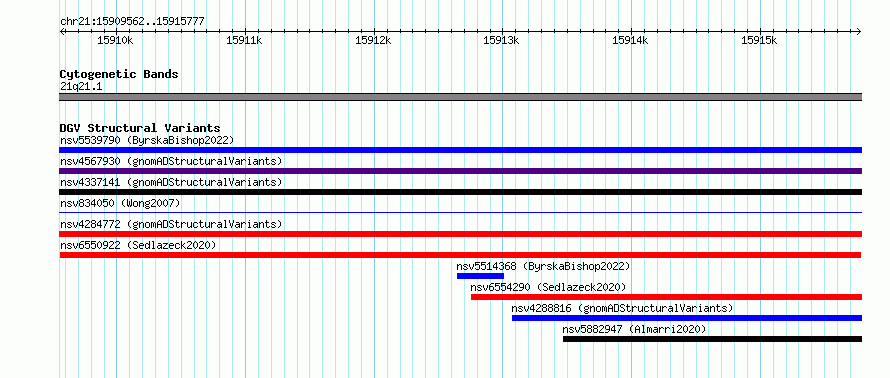Open the nsv5539790 (ByrskaBishop2022) label

coord(147,140)
